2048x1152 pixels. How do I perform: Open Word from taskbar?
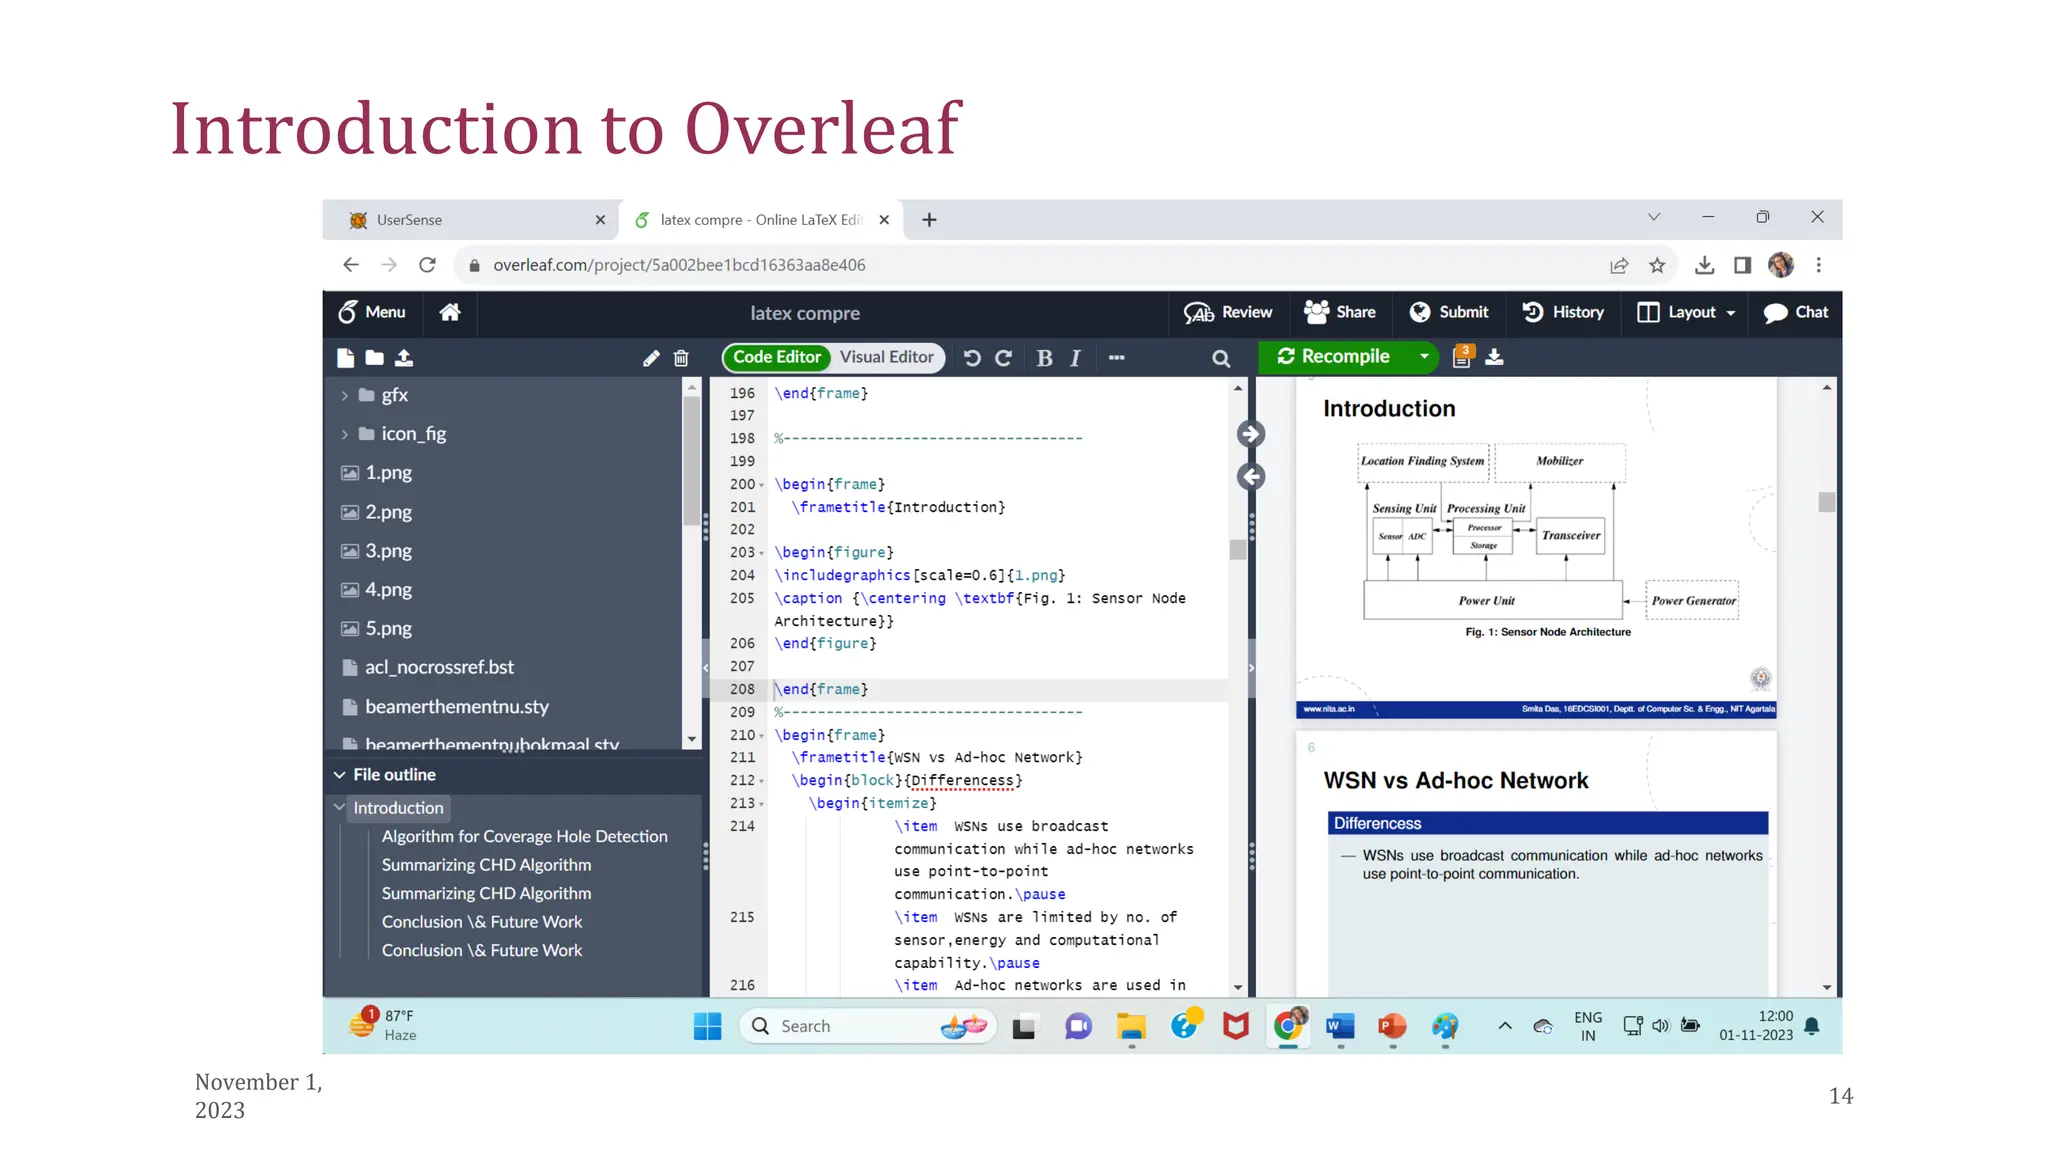[1340, 1026]
